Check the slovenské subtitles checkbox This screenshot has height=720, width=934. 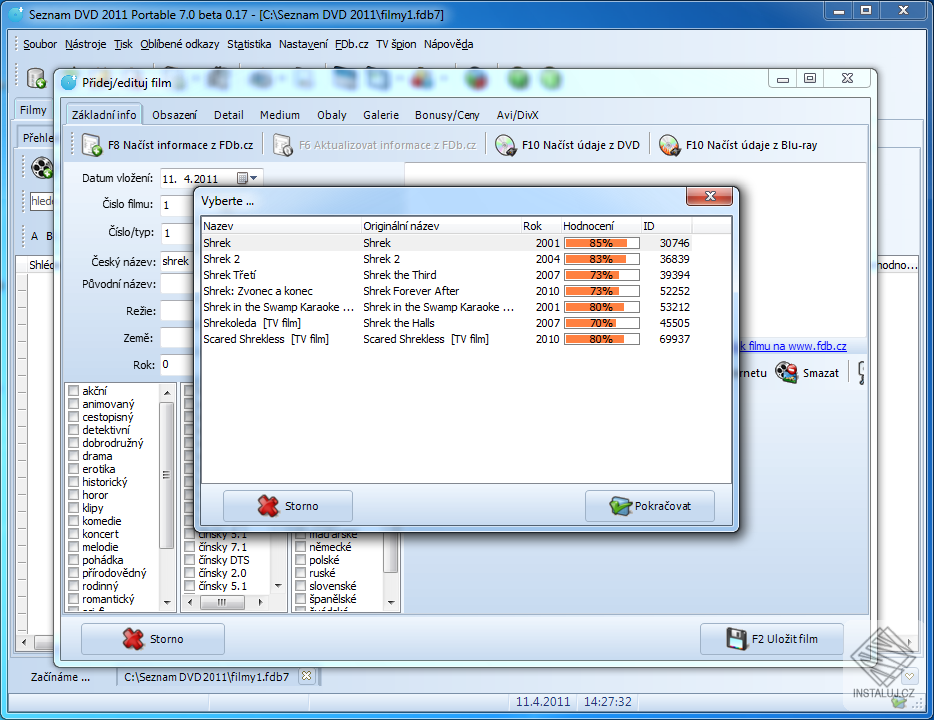tap(300, 586)
